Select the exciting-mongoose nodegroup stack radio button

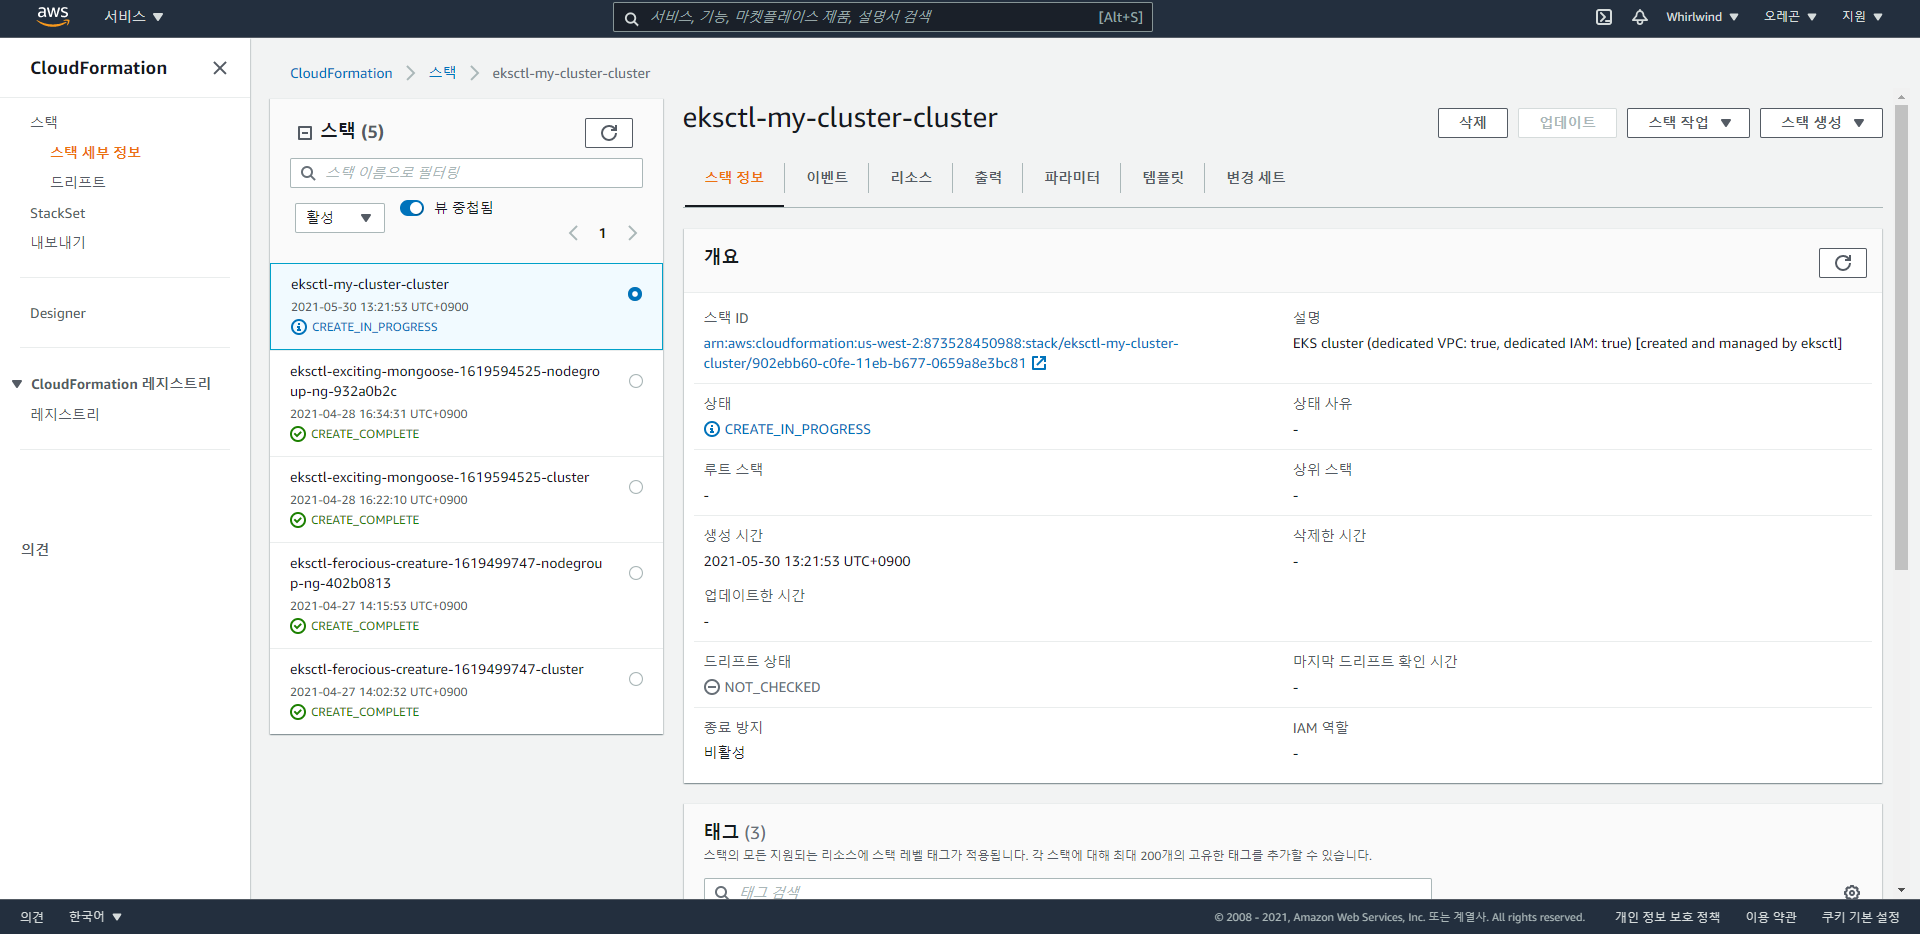[x=636, y=381]
